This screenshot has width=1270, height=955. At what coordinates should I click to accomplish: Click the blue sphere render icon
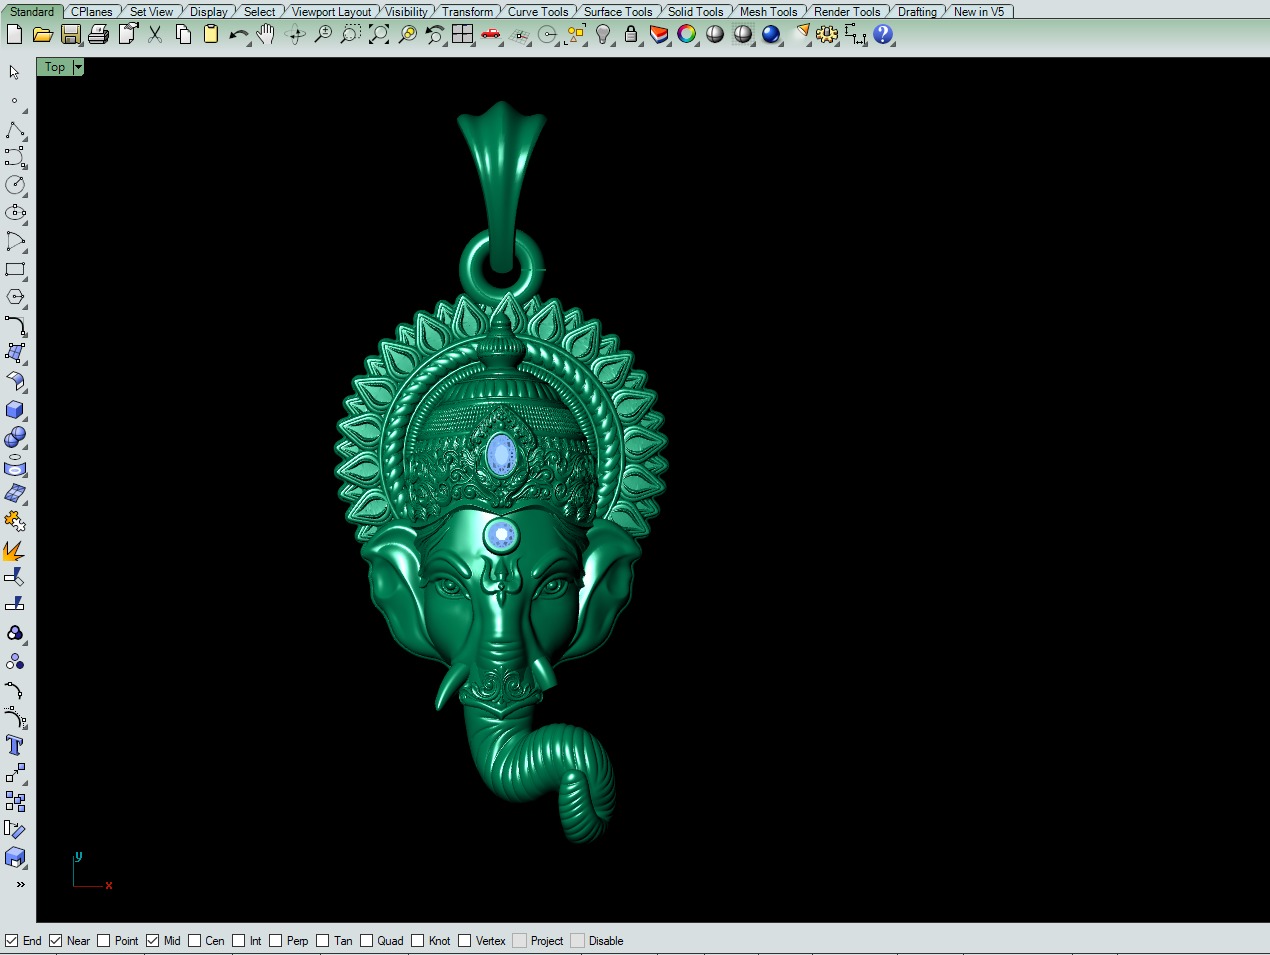point(771,34)
